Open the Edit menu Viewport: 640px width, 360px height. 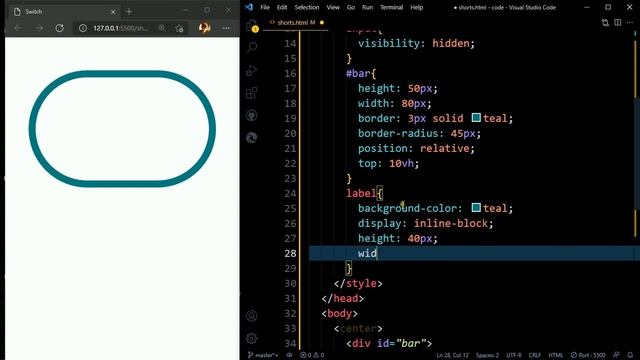[x=282, y=7]
